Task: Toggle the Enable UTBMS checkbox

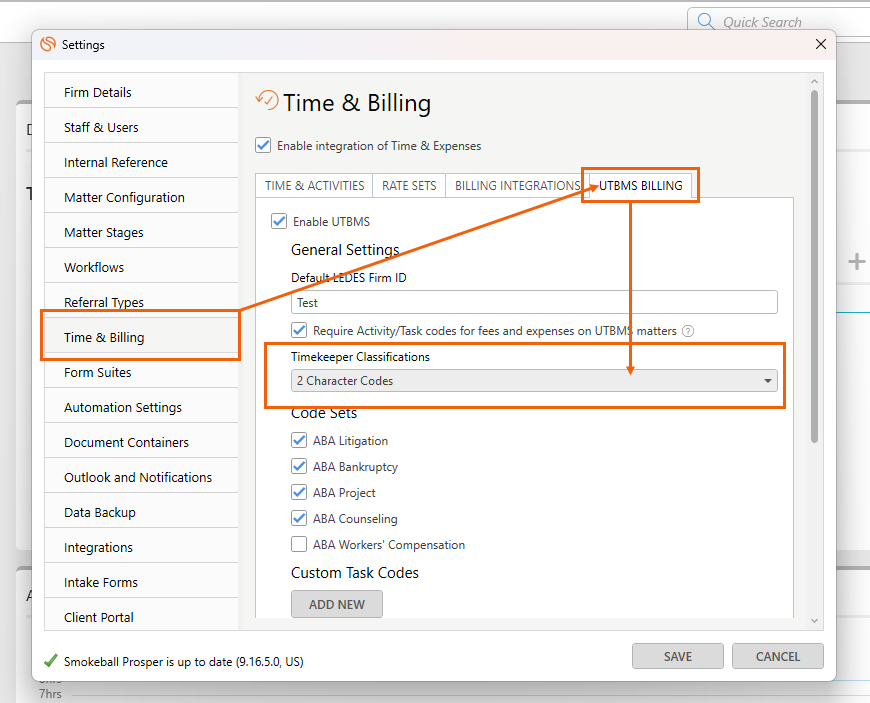Action: (x=279, y=221)
